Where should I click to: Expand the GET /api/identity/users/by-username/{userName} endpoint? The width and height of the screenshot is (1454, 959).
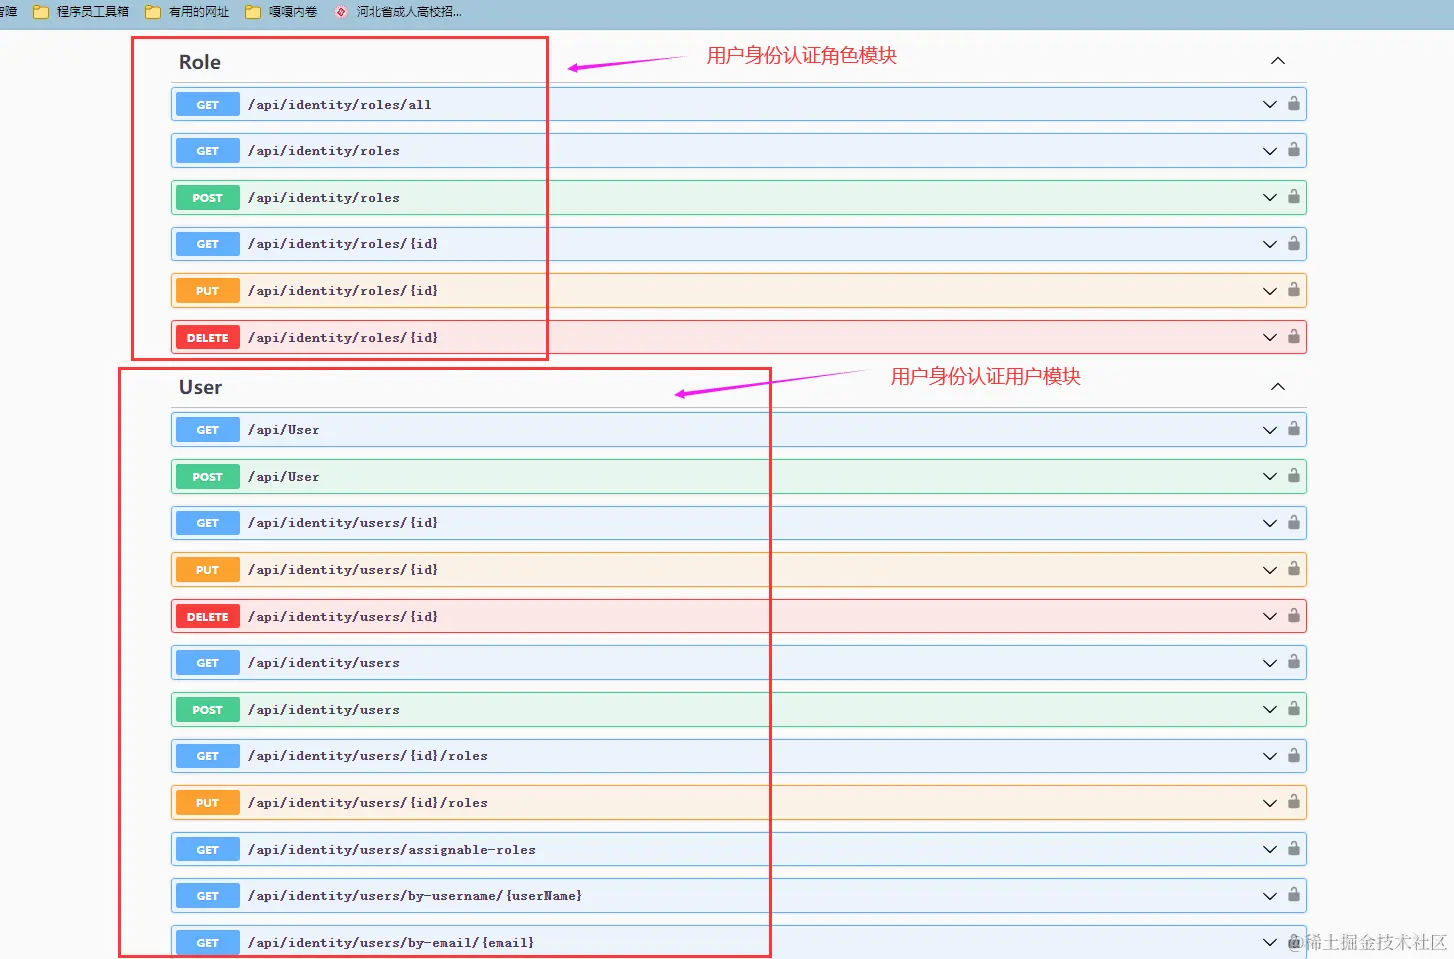(x=1269, y=895)
